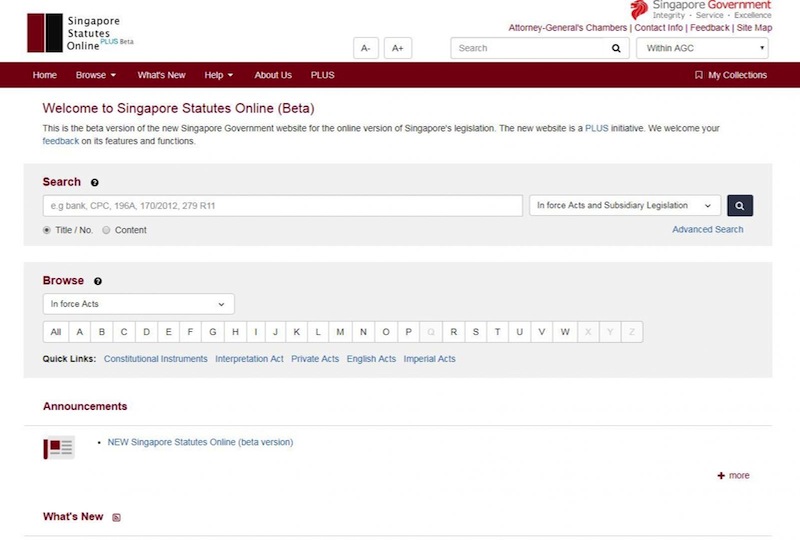Screen dimensions: 800x540
Task: Browse acts starting with W
Action: point(565,332)
